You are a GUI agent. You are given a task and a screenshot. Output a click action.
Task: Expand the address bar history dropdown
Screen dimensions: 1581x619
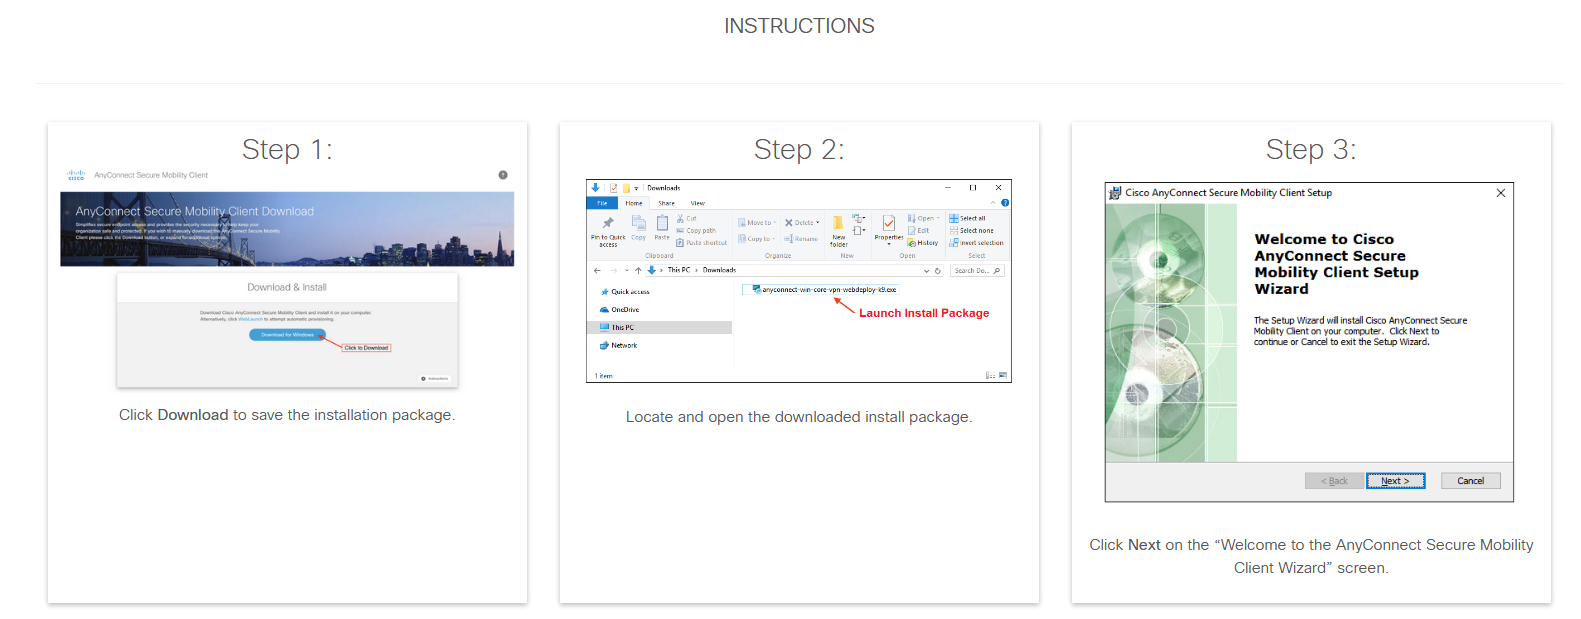pyautogui.click(x=926, y=270)
